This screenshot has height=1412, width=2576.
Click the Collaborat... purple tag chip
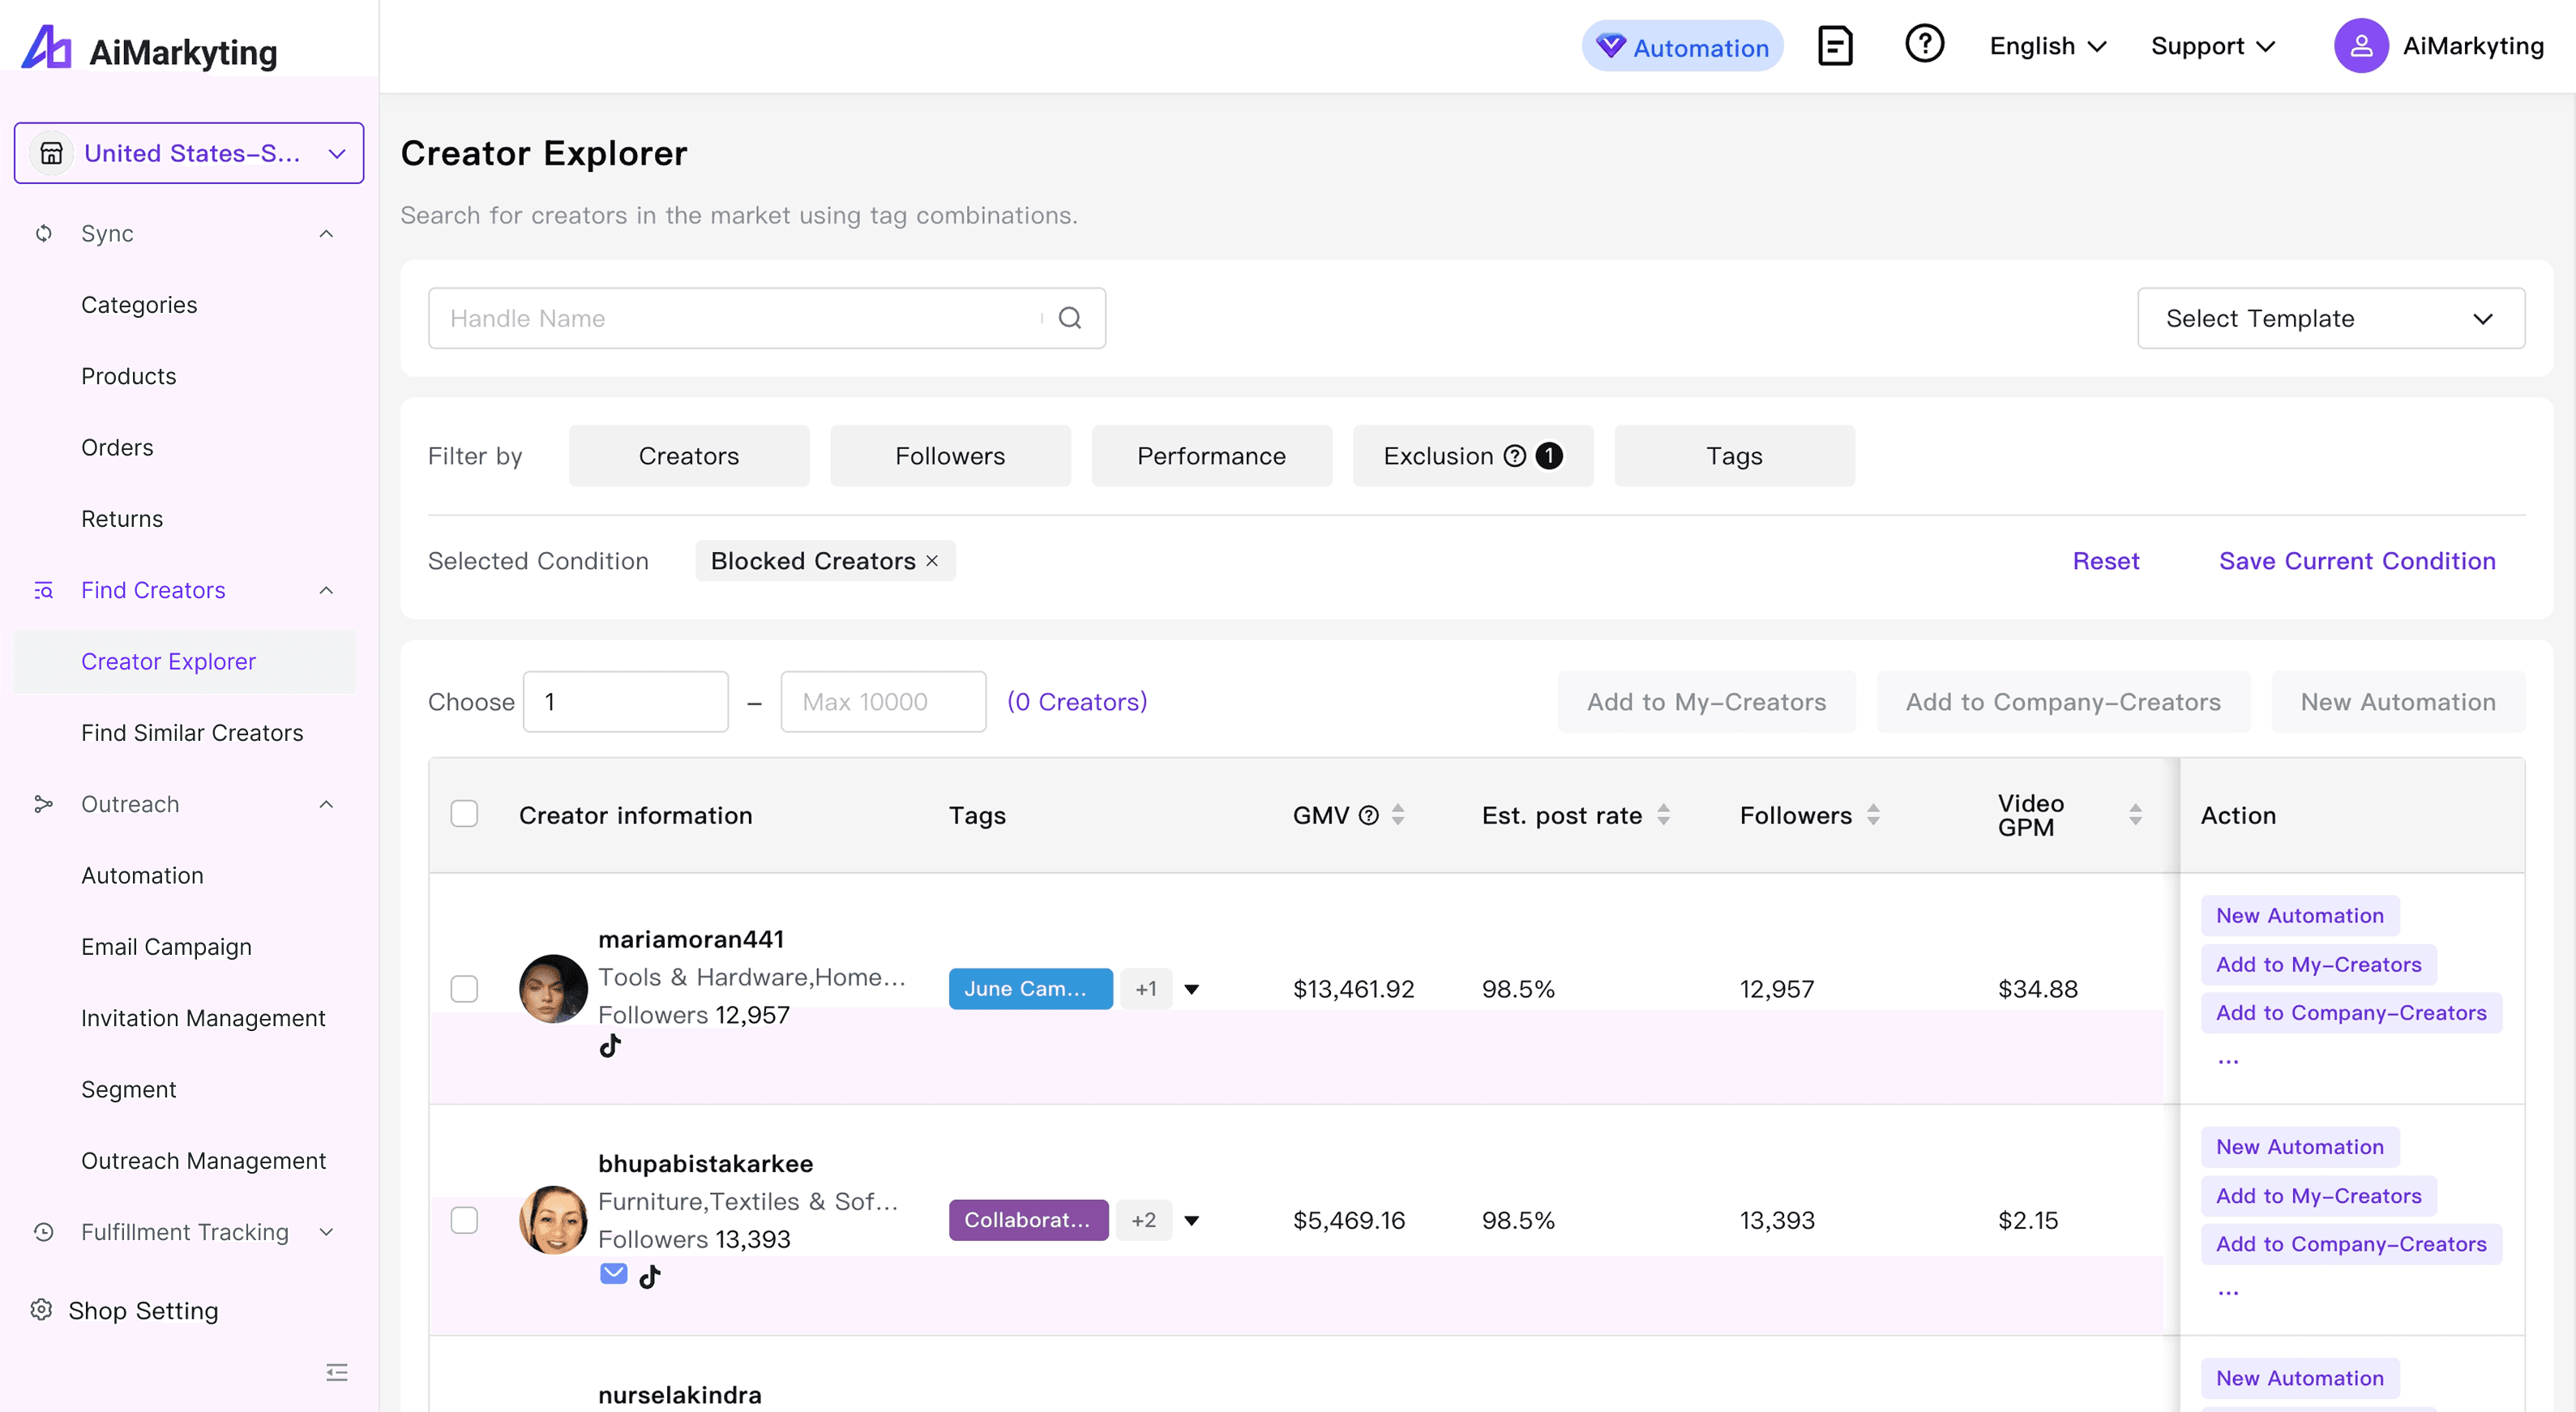pos(1028,1220)
